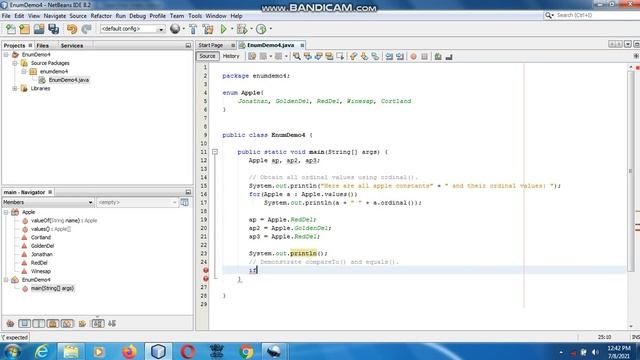640x360 pixels.
Task: Collapse the main method code fold
Action: 215,152
